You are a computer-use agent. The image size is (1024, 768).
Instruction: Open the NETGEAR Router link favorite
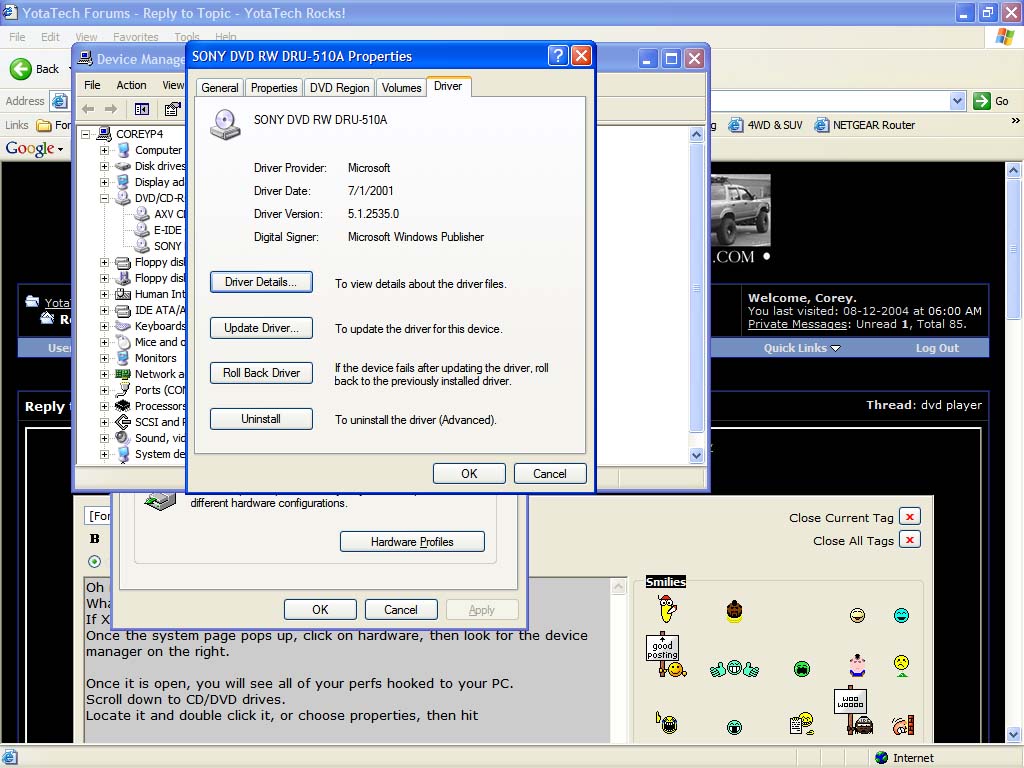point(865,125)
